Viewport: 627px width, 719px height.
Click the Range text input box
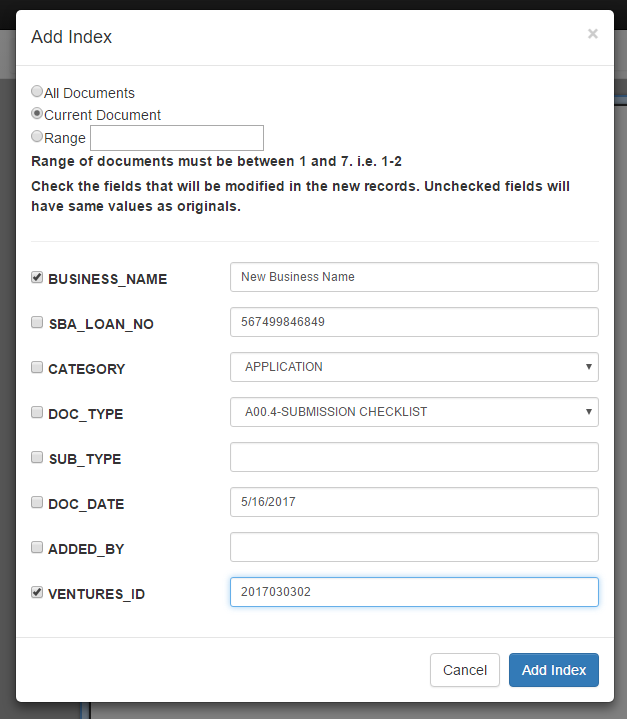click(x=177, y=138)
